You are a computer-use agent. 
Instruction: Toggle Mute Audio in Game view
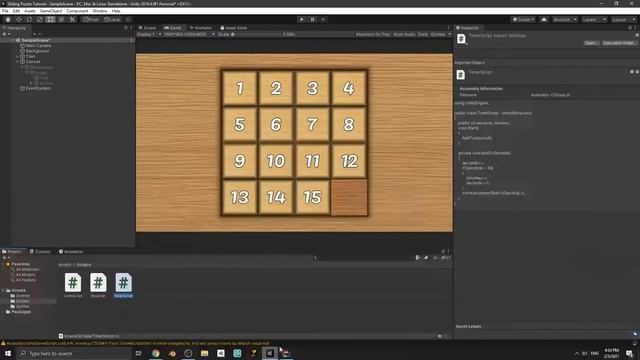(404, 34)
